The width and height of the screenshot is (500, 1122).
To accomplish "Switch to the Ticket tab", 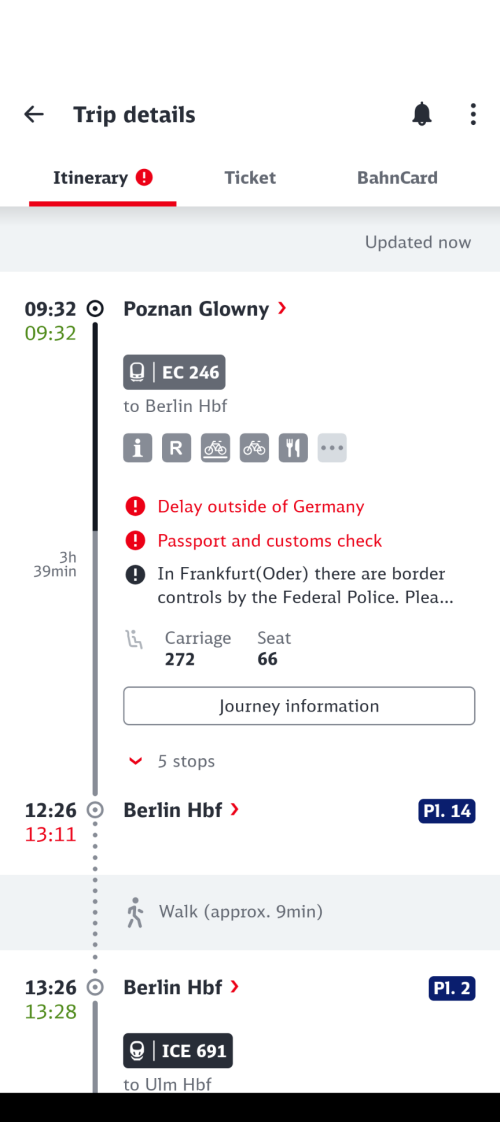I will [x=250, y=177].
